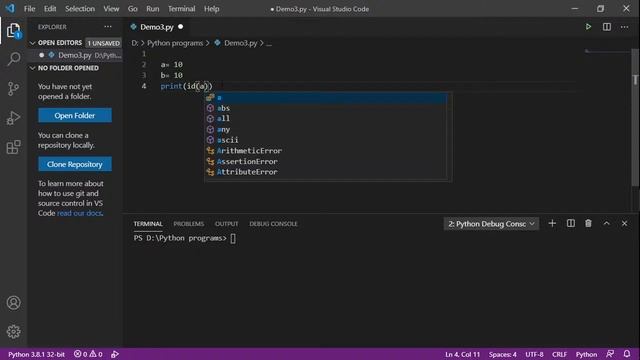
Task: Choose abs from autocomplete suggestions
Action: point(326,108)
